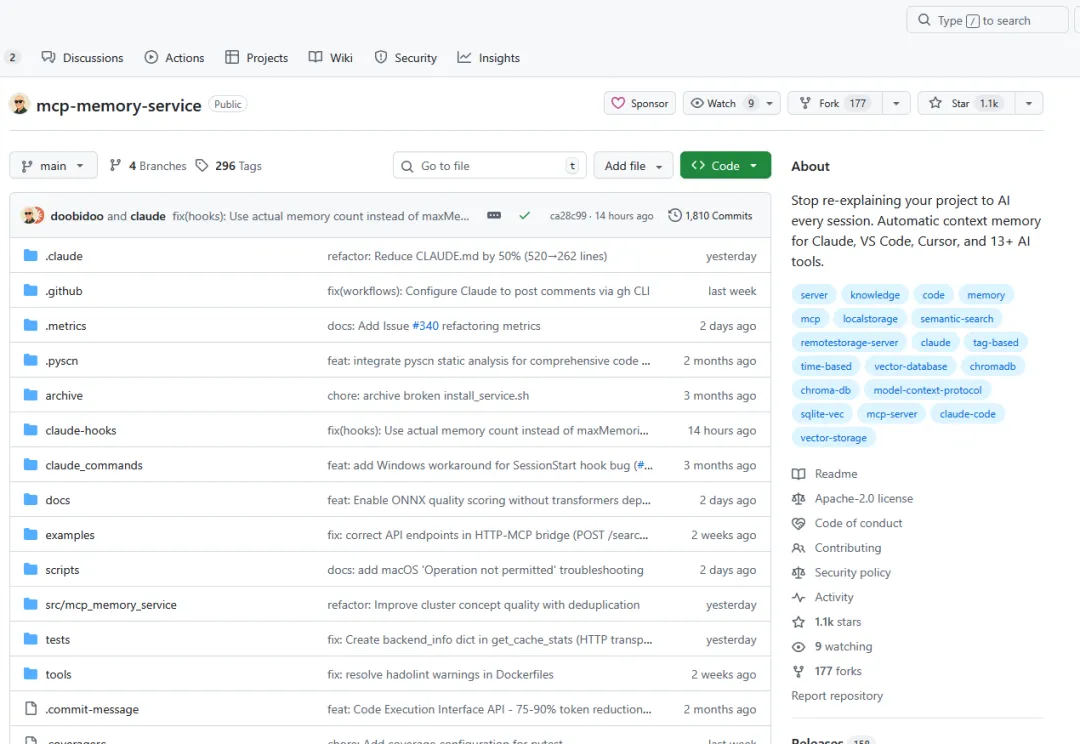Select the model-context-protocol topic tag
1080x744 pixels.
pos(927,390)
